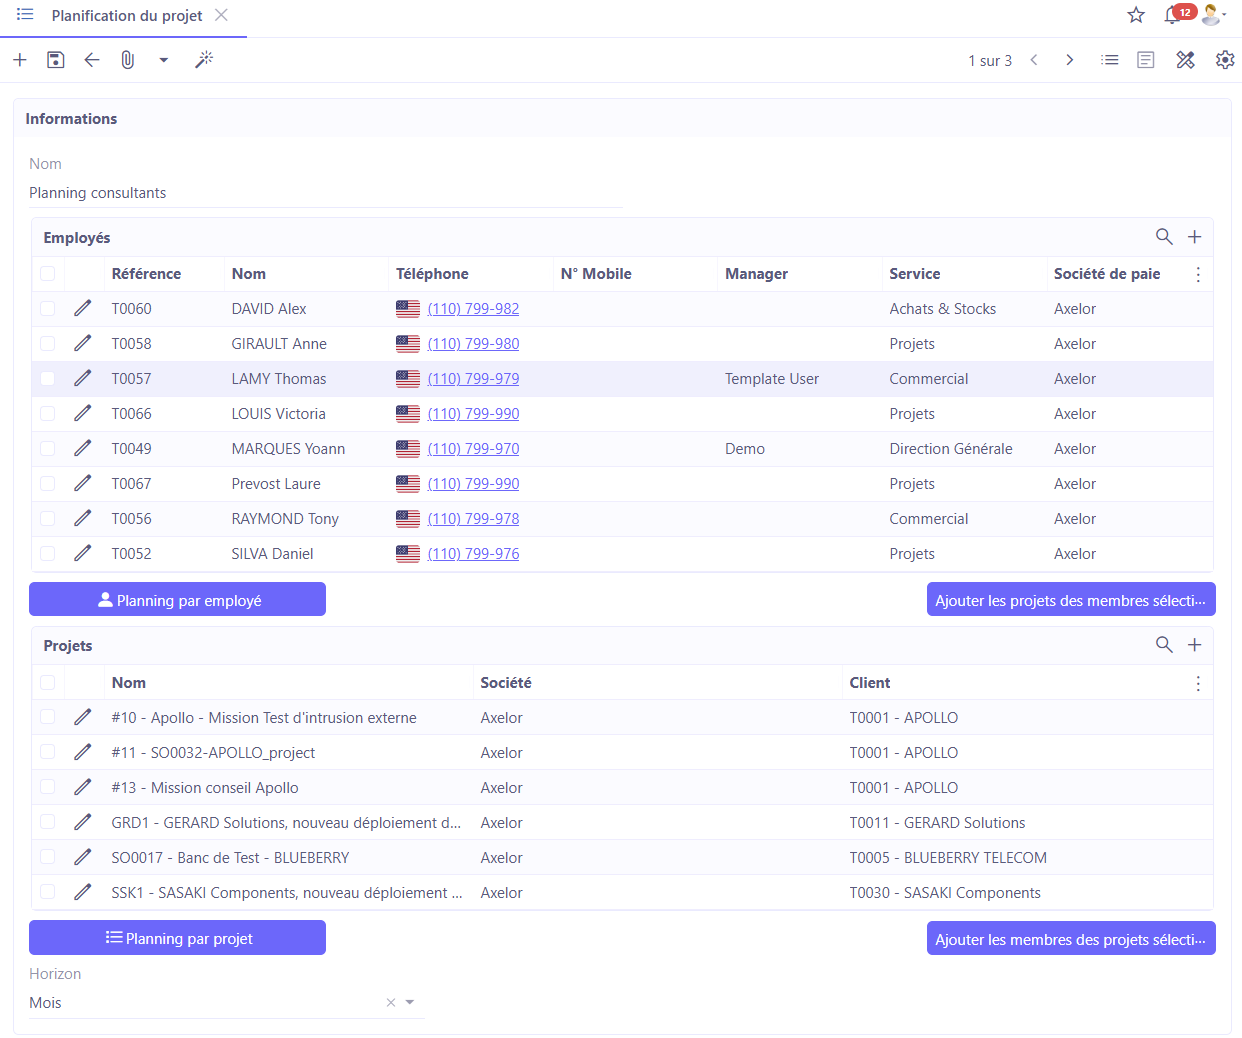This screenshot has width=1242, height=1038.
Task: Edit the MARQUES Yoann row pencil
Action: pyautogui.click(x=83, y=448)
